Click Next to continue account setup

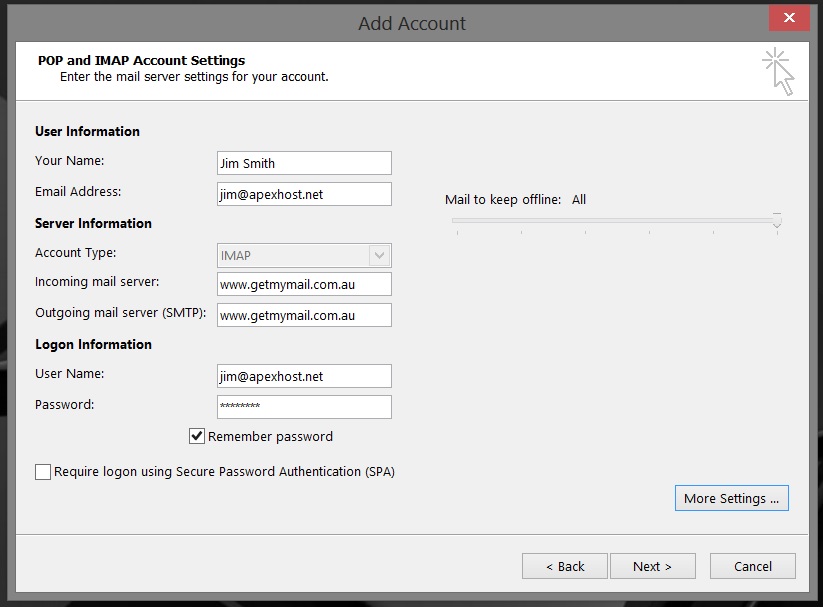652,565
